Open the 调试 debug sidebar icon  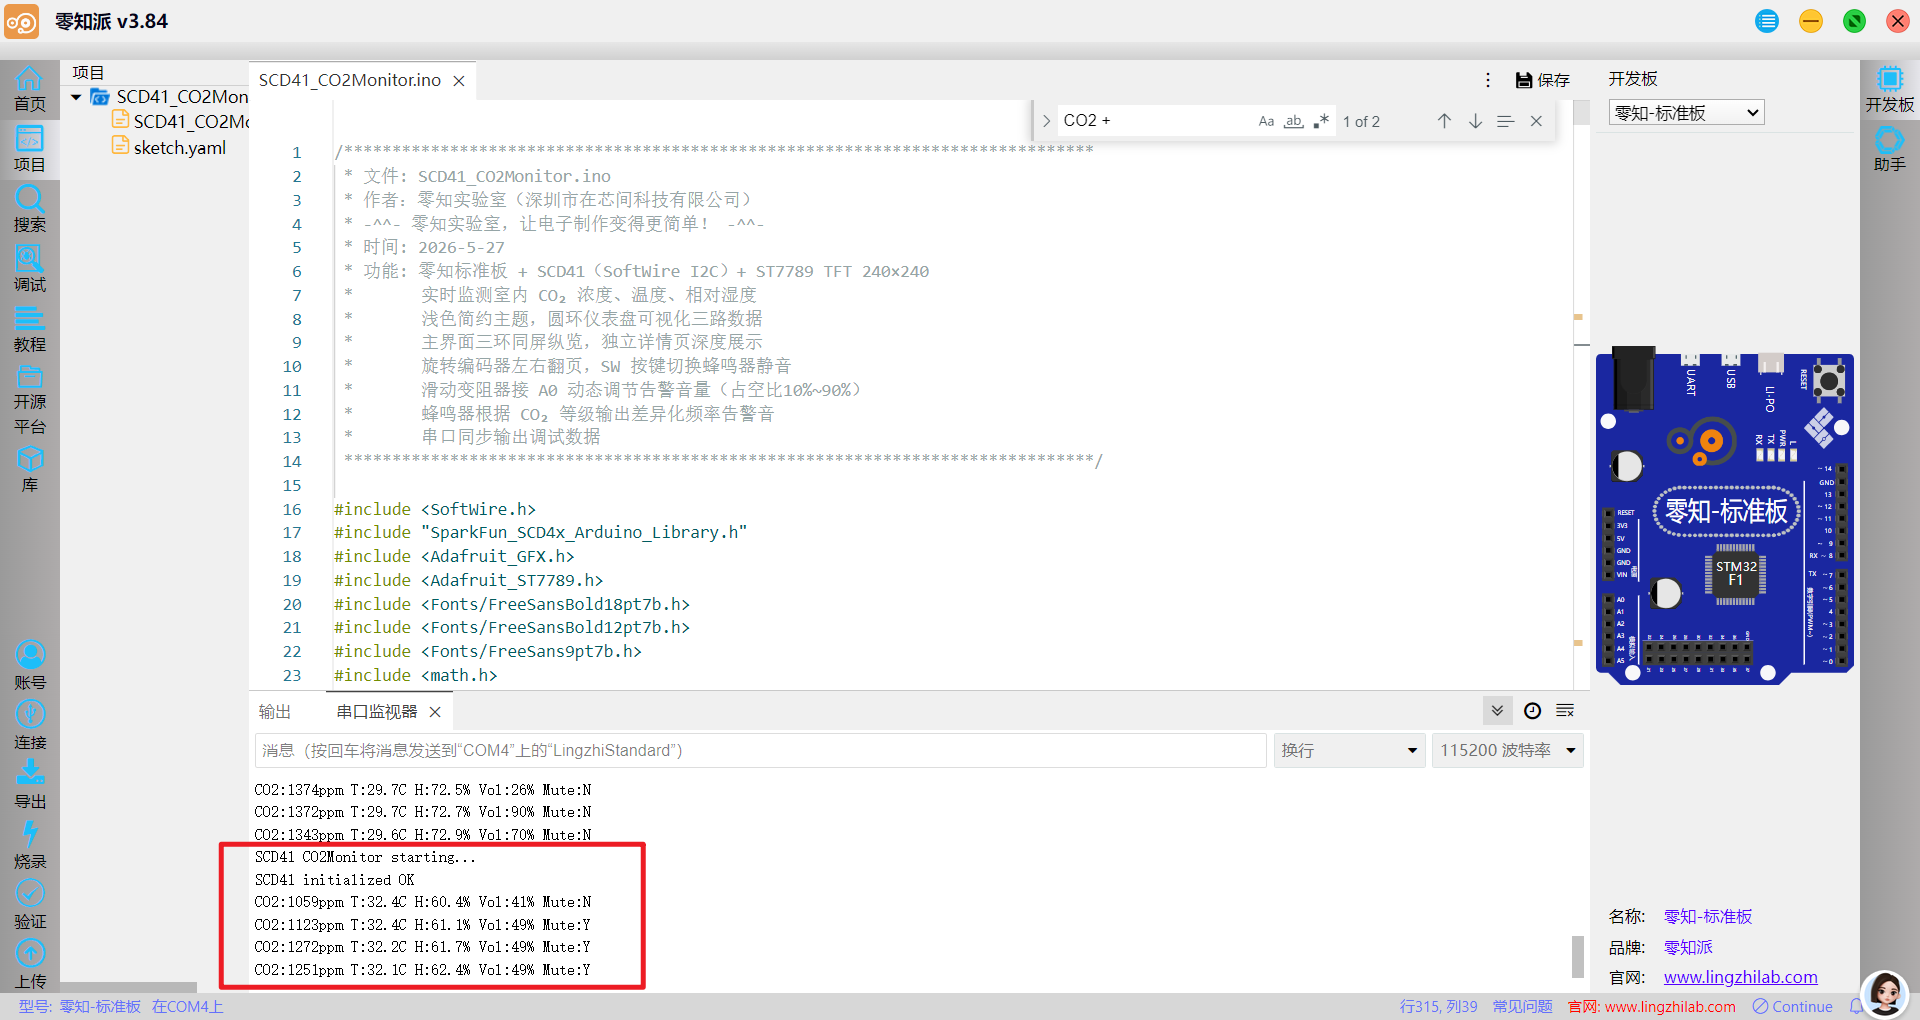29,269
